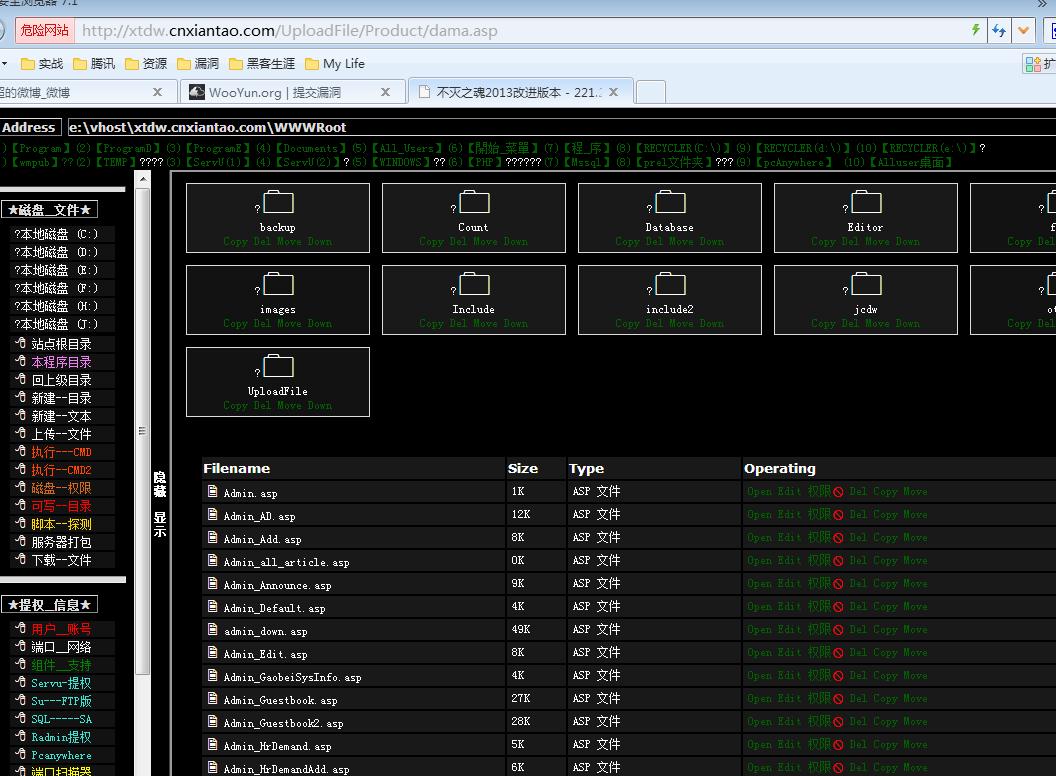Select the 不灭之魂2013改进版本 tab
Image resolution: width=1056 pixels, height=776 pixels.
pos(520,92)
